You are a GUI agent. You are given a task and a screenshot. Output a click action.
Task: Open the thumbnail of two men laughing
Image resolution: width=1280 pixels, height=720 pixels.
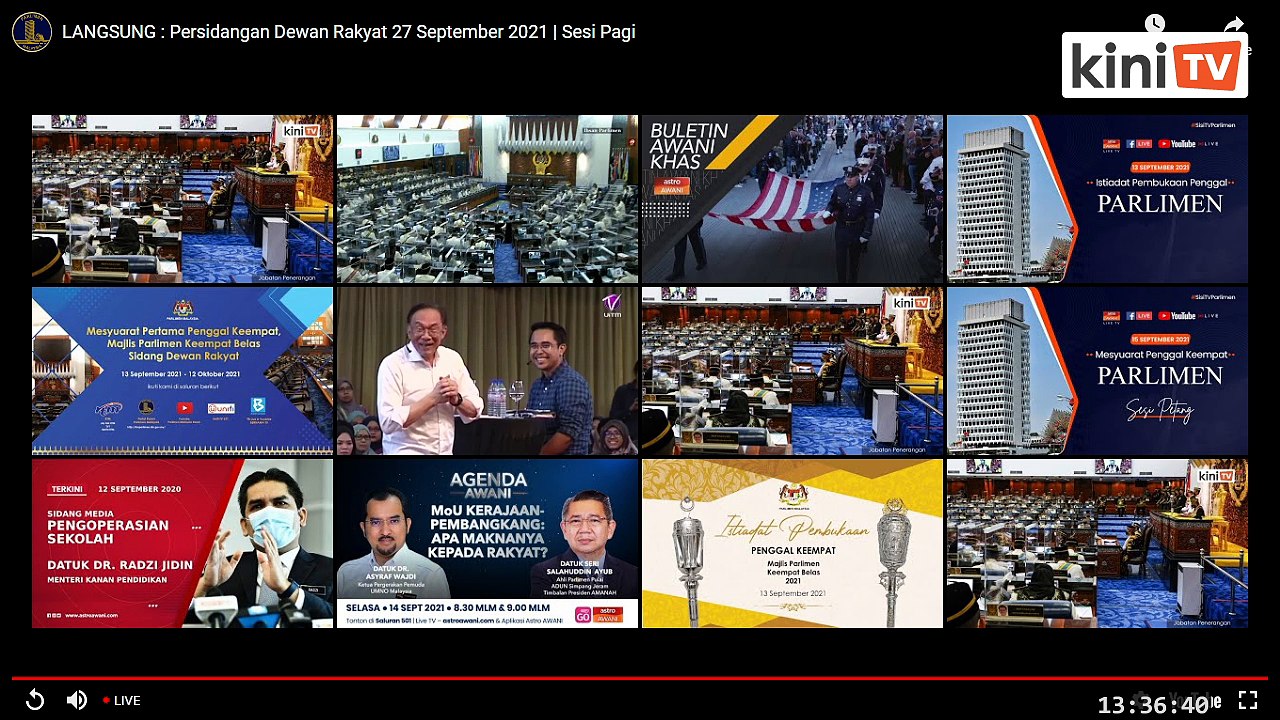tap(487, 371)
